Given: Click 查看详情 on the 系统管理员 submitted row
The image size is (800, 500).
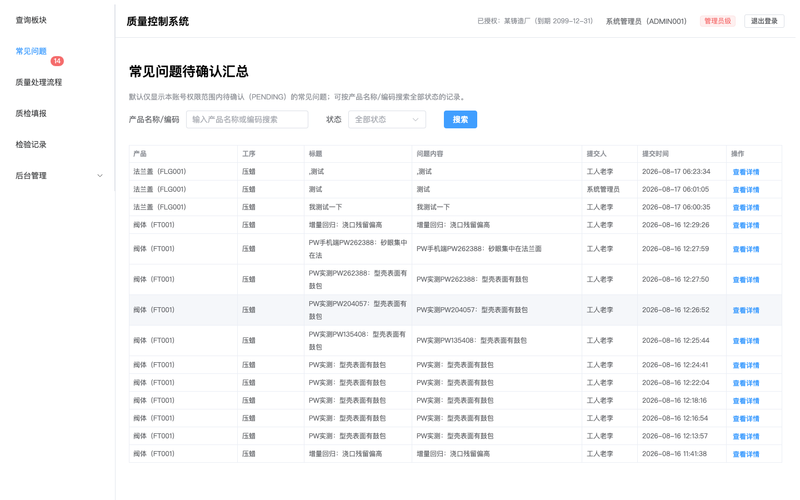Looking at the screenshot, I should point(745,190).
